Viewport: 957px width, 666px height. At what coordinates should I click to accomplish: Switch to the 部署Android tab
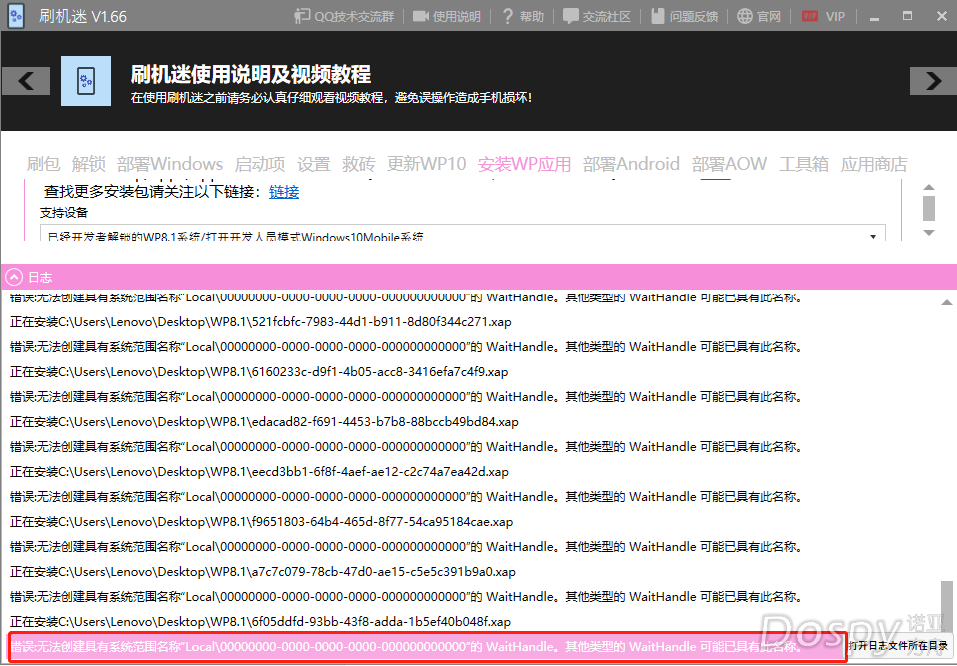(631, 164)
